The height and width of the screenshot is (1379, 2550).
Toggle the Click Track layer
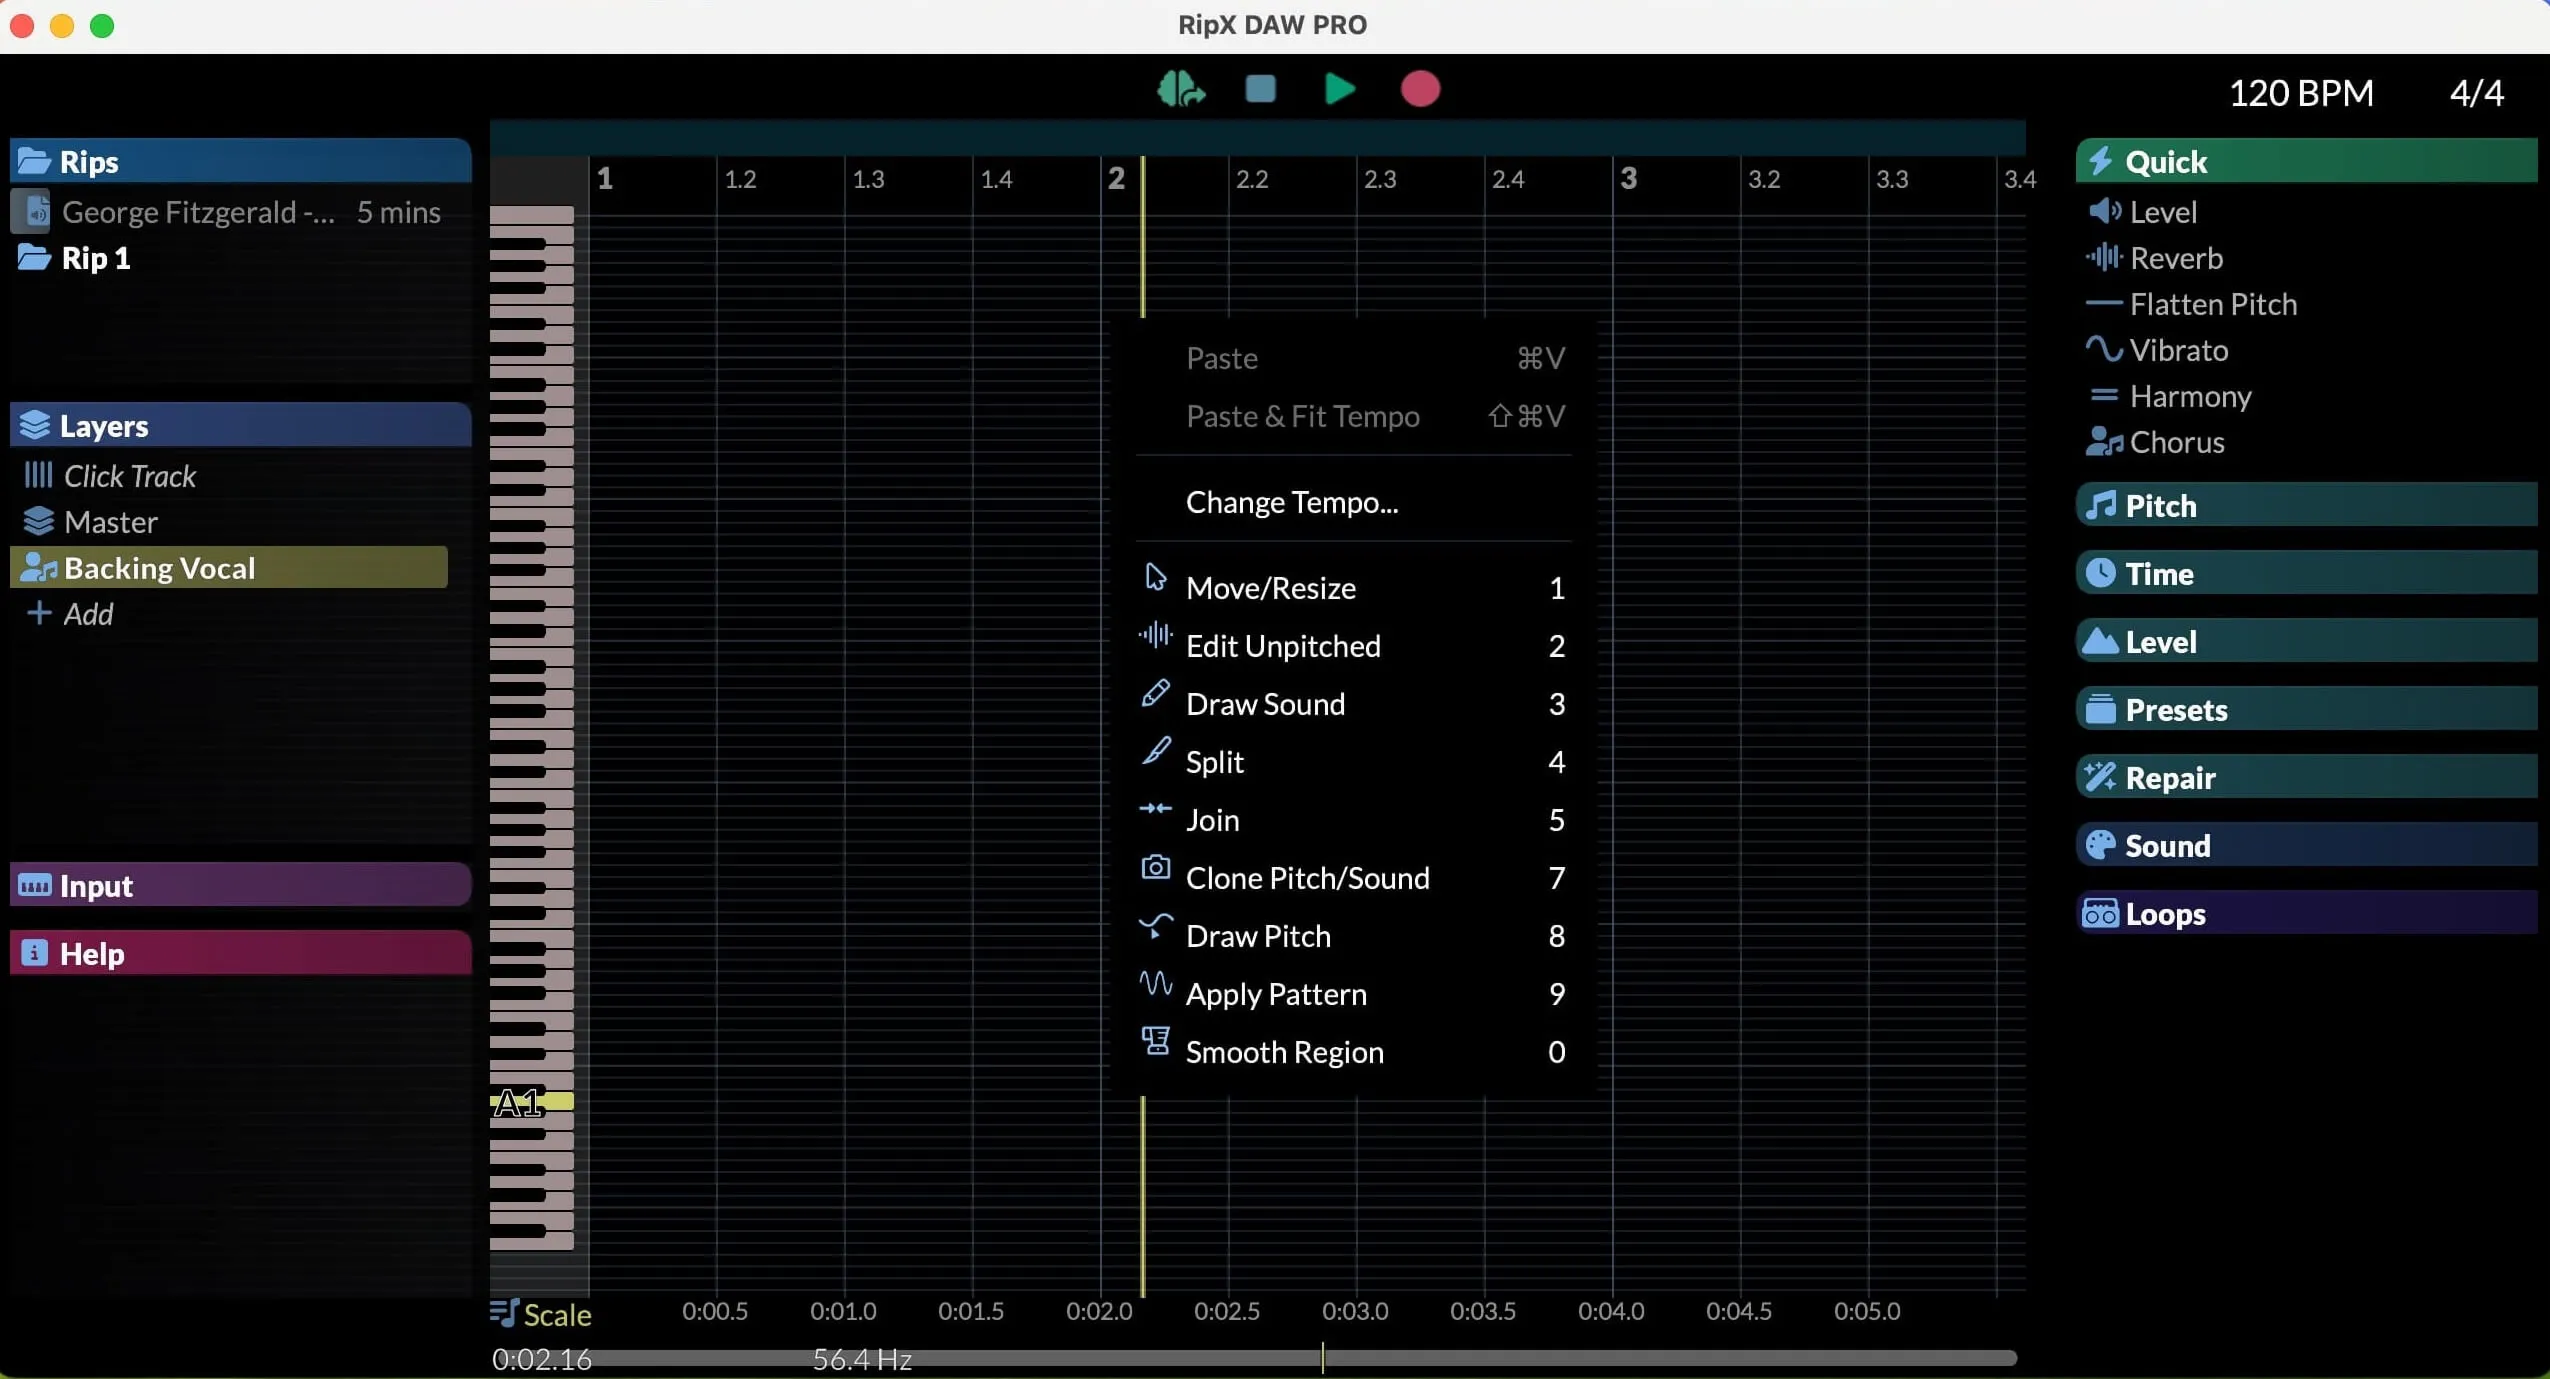(x=129, y=476)
